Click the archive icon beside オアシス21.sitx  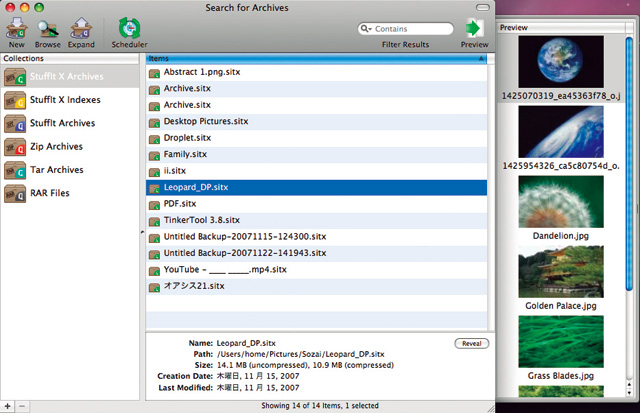154,287
